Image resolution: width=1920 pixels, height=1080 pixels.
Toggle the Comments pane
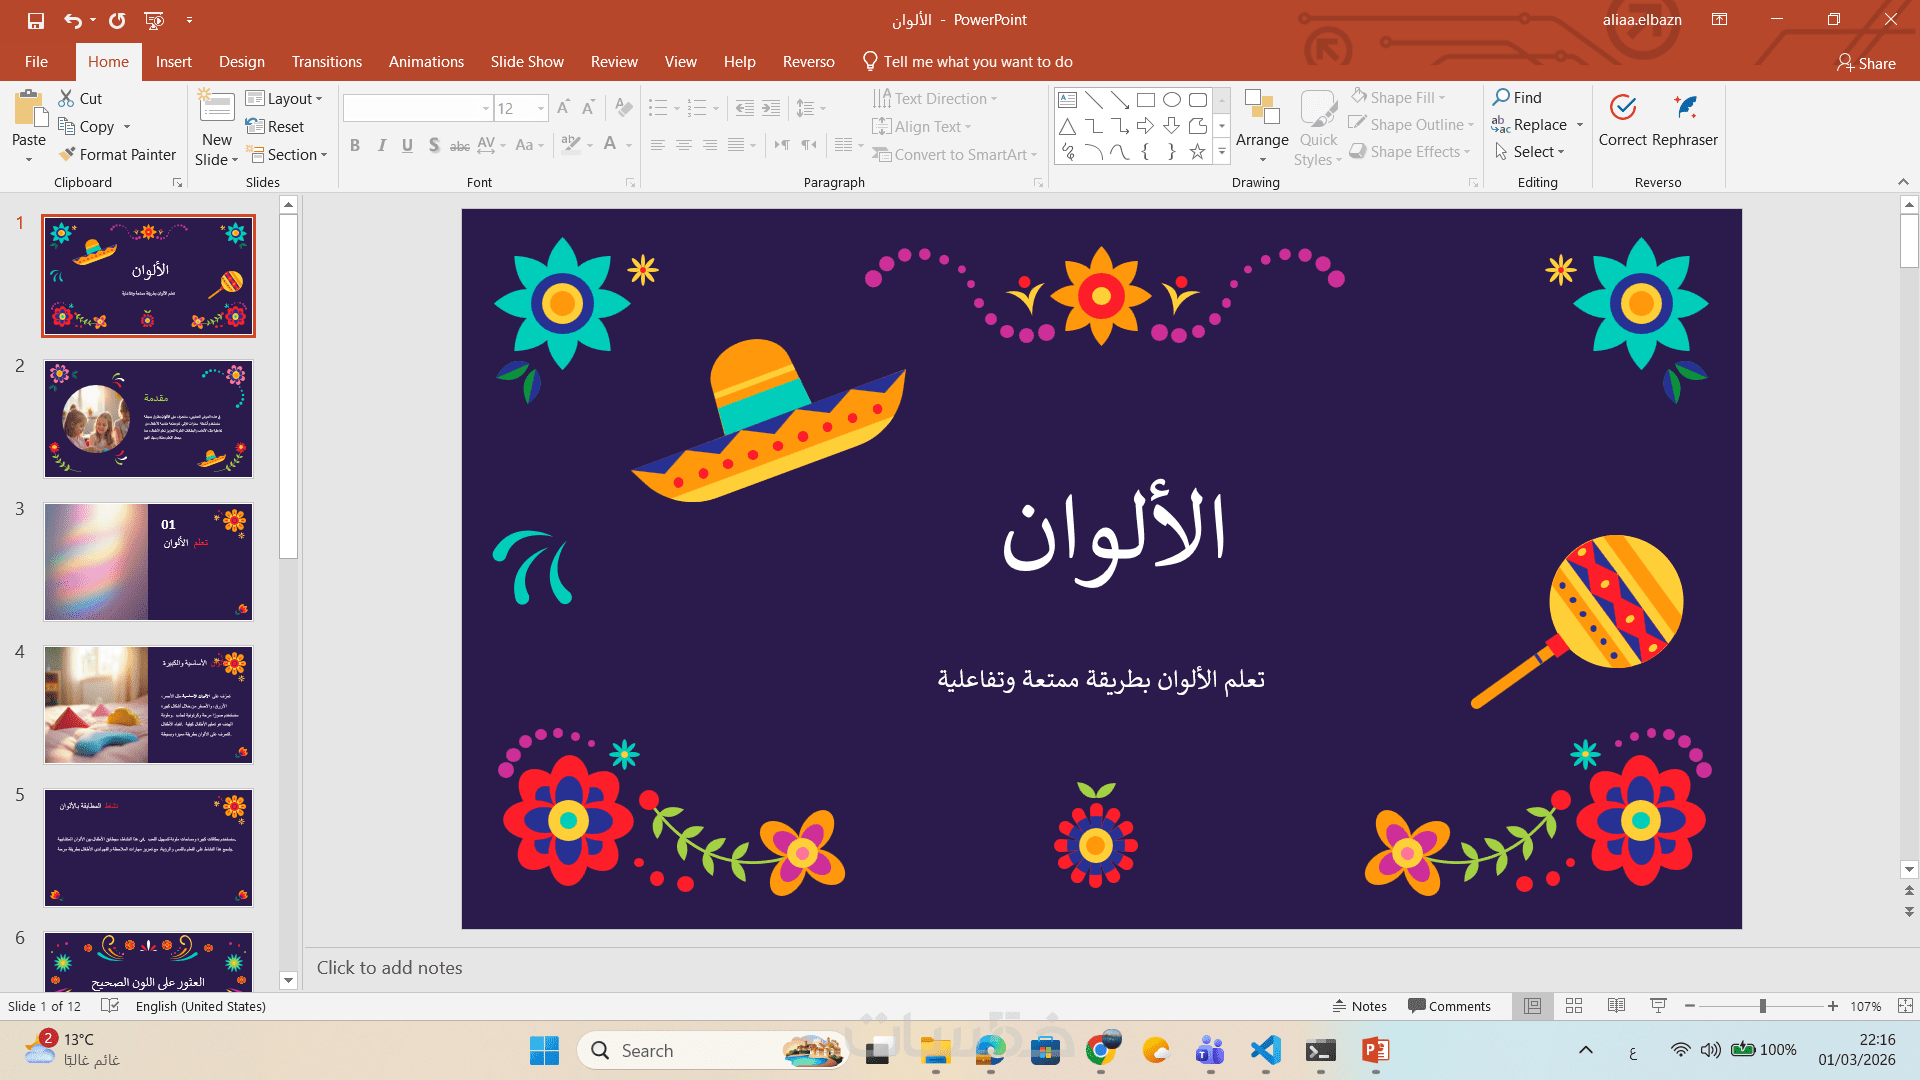(x=1449, y=1006)
